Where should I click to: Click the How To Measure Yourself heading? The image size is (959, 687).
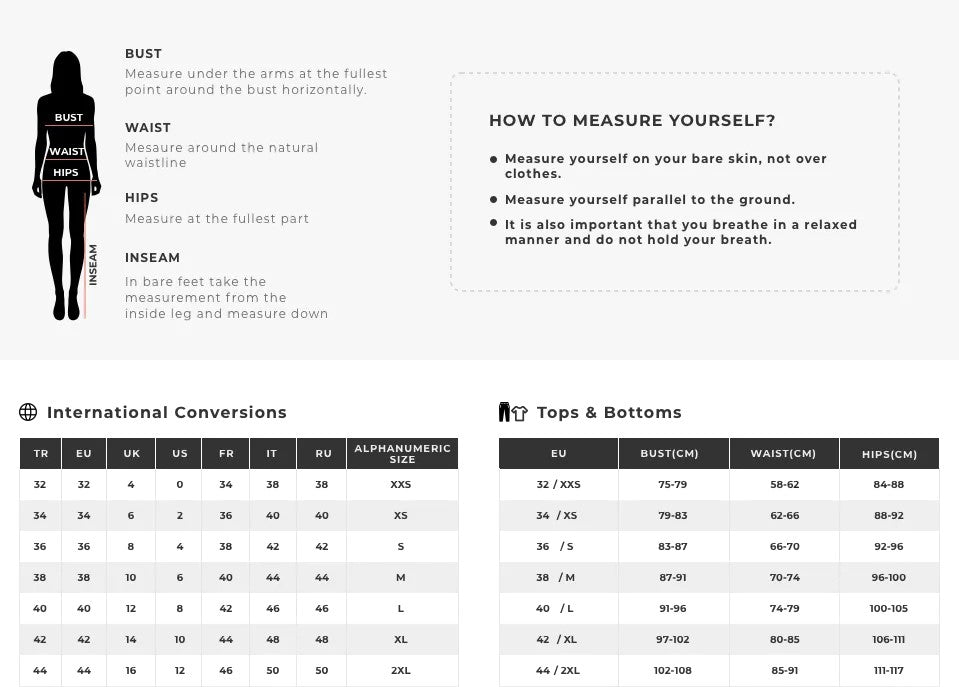click(x=632, y=121)
